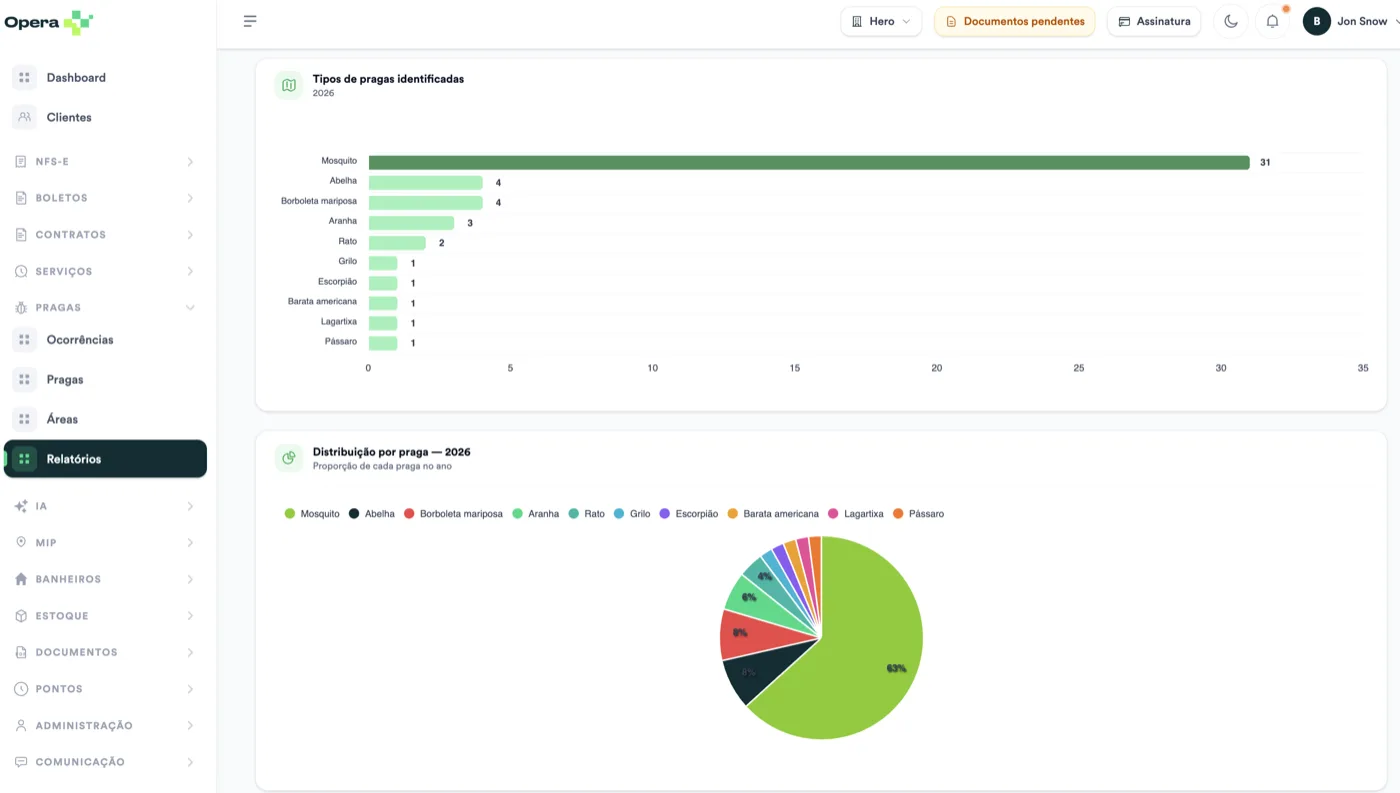Toggle Borboleta mariposa in the pie legend

point(453,514)
